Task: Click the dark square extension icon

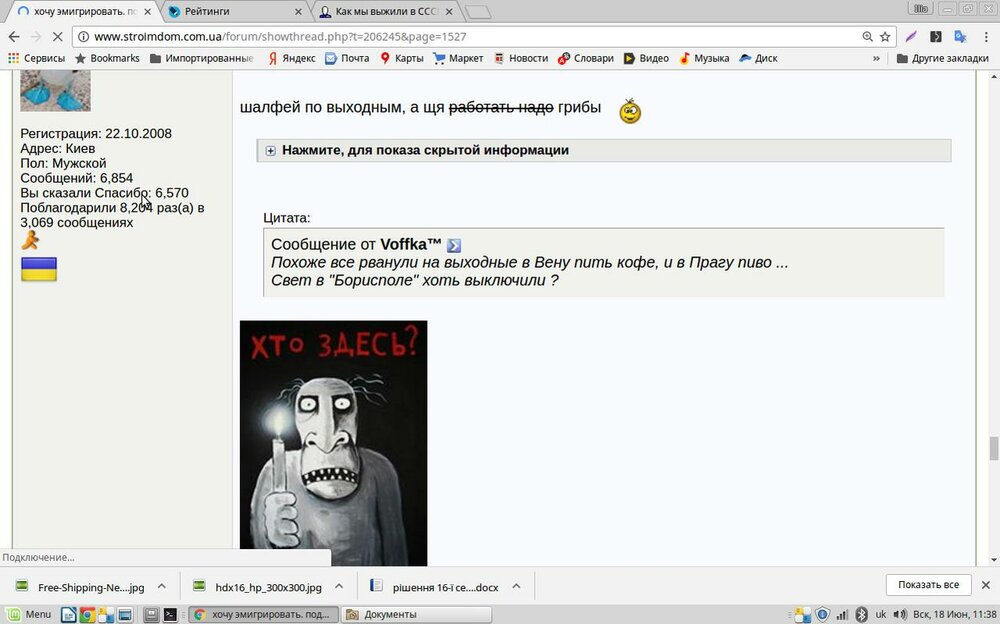Action: (x=936, y=37)
